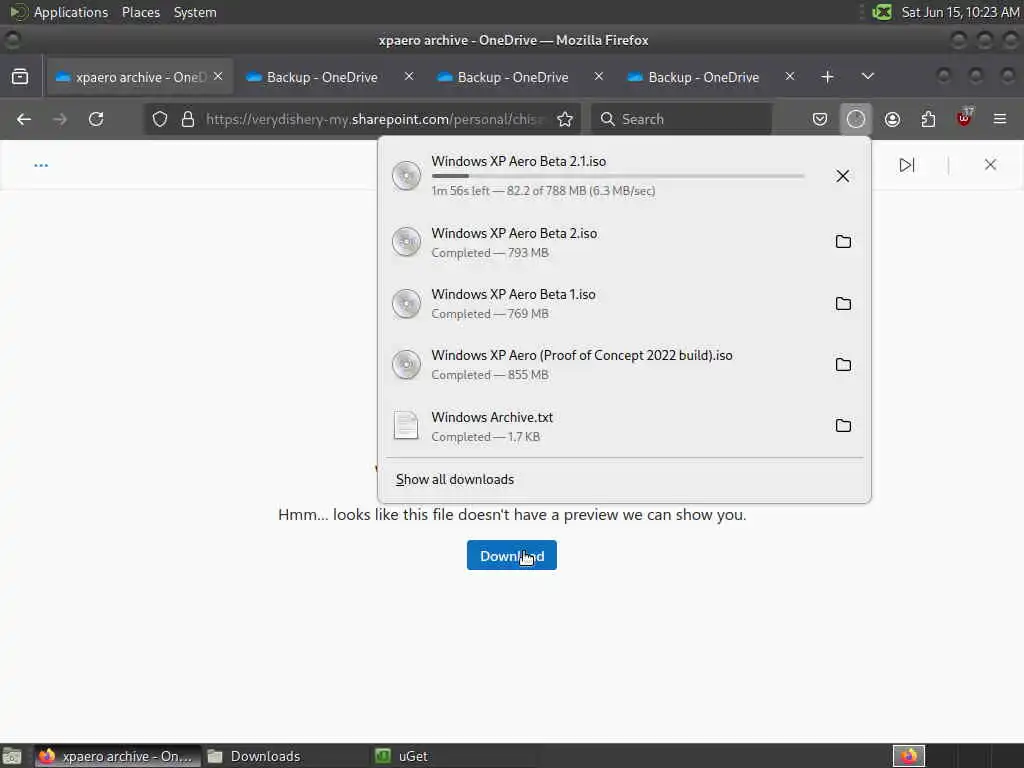Open the OneDrive three-dots more menu

(40, 165)
